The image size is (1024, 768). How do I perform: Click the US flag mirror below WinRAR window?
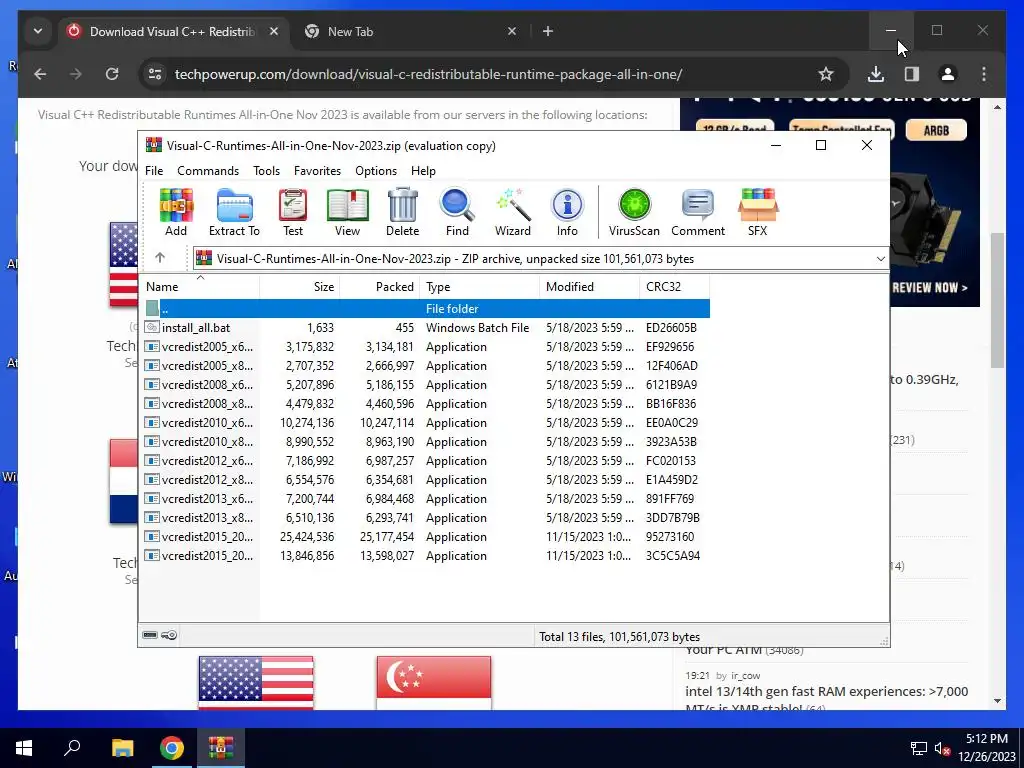click(256, 683)
